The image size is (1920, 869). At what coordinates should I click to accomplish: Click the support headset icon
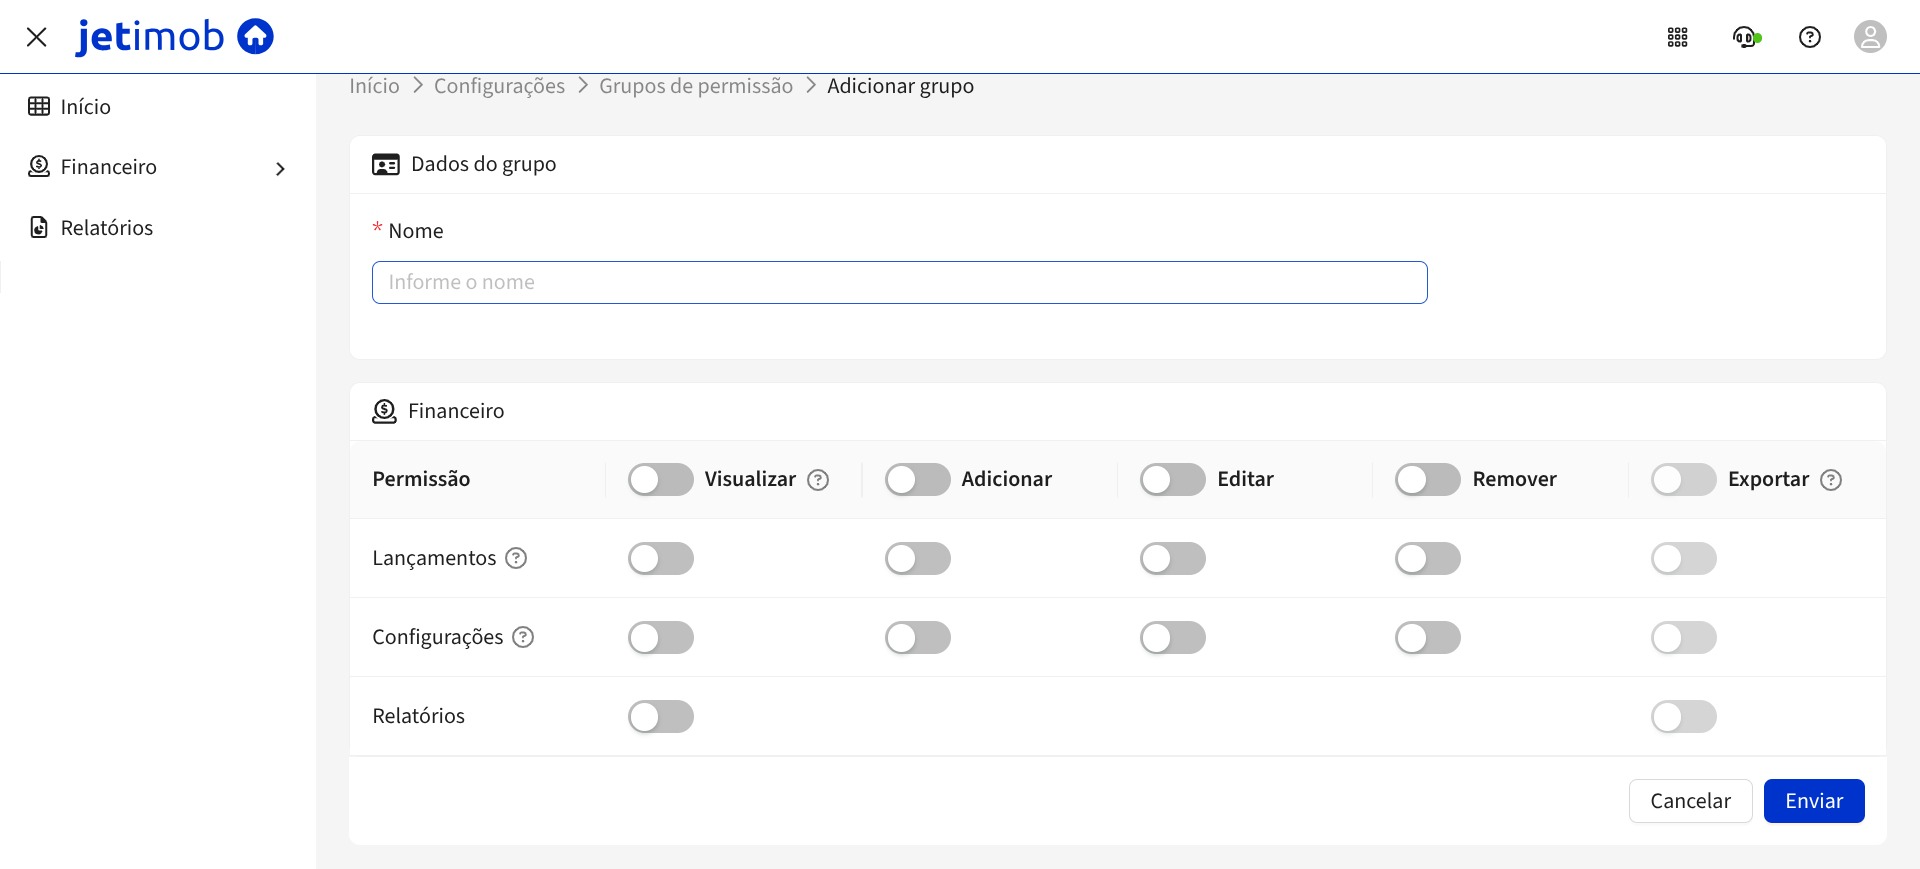click(x=1745, y=37)
